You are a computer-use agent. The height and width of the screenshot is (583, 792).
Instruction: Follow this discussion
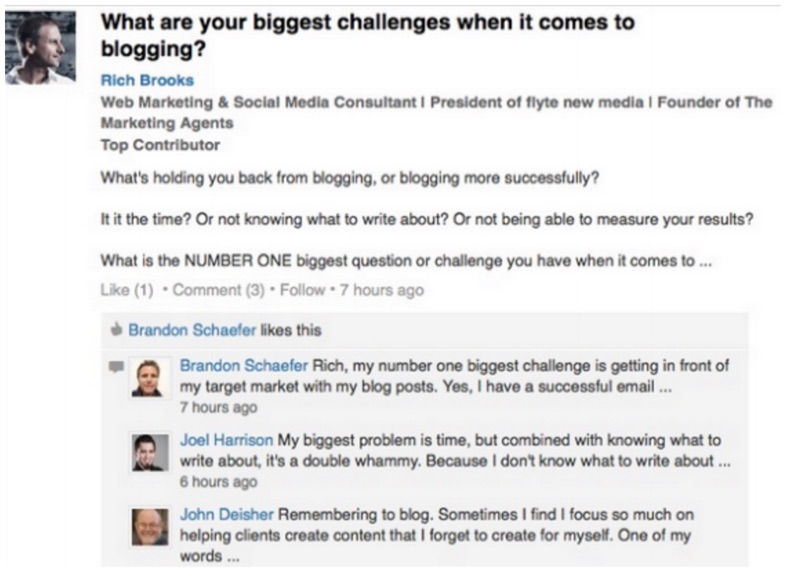[302, 290]
